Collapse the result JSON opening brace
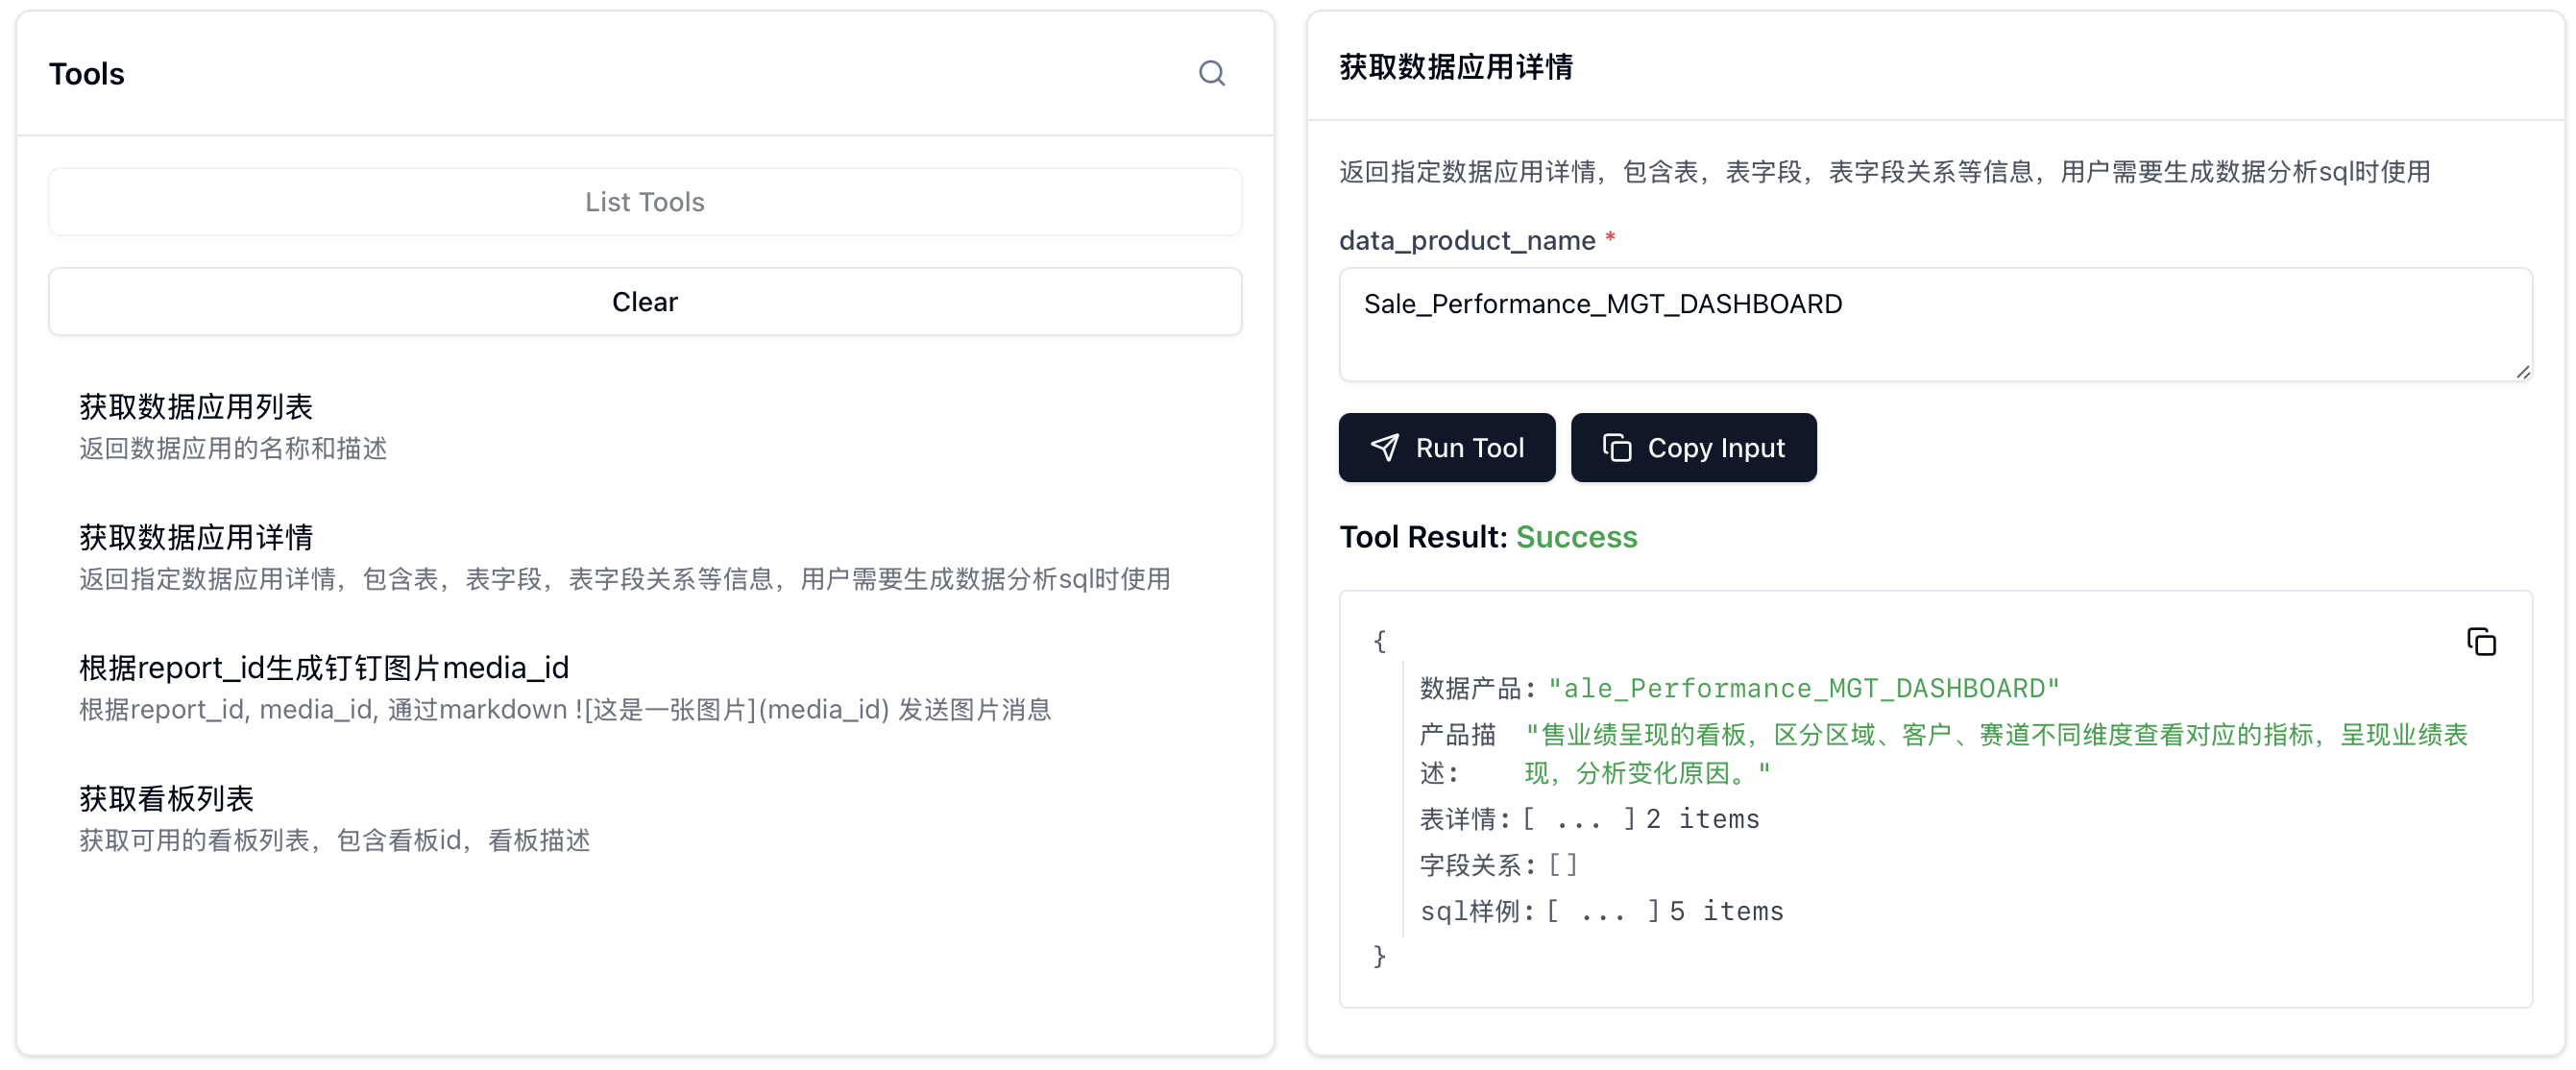The height and width of the screenshot is (1070, 2576). click(x=1379, y=641)
